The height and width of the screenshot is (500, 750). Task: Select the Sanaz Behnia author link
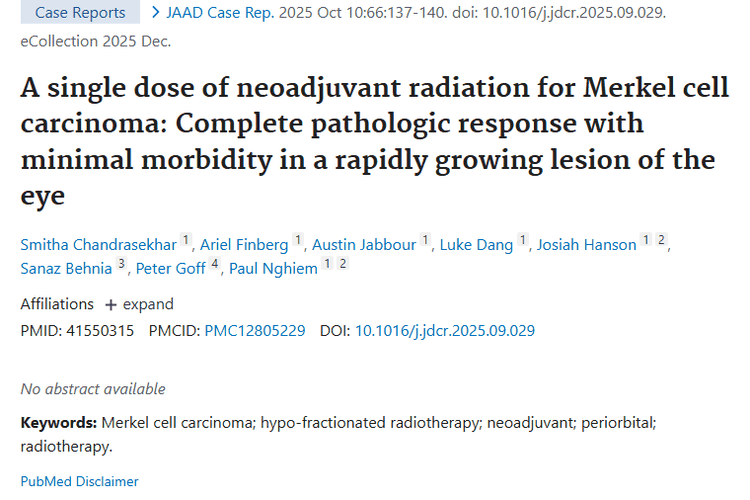click(x=66, y=268)
